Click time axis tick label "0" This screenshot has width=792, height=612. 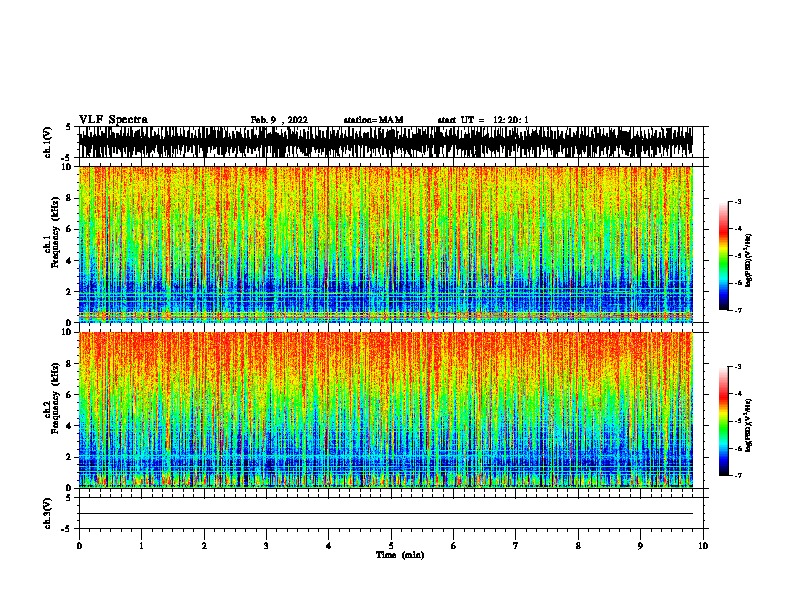pyautogui.click(x=79, y=546)
